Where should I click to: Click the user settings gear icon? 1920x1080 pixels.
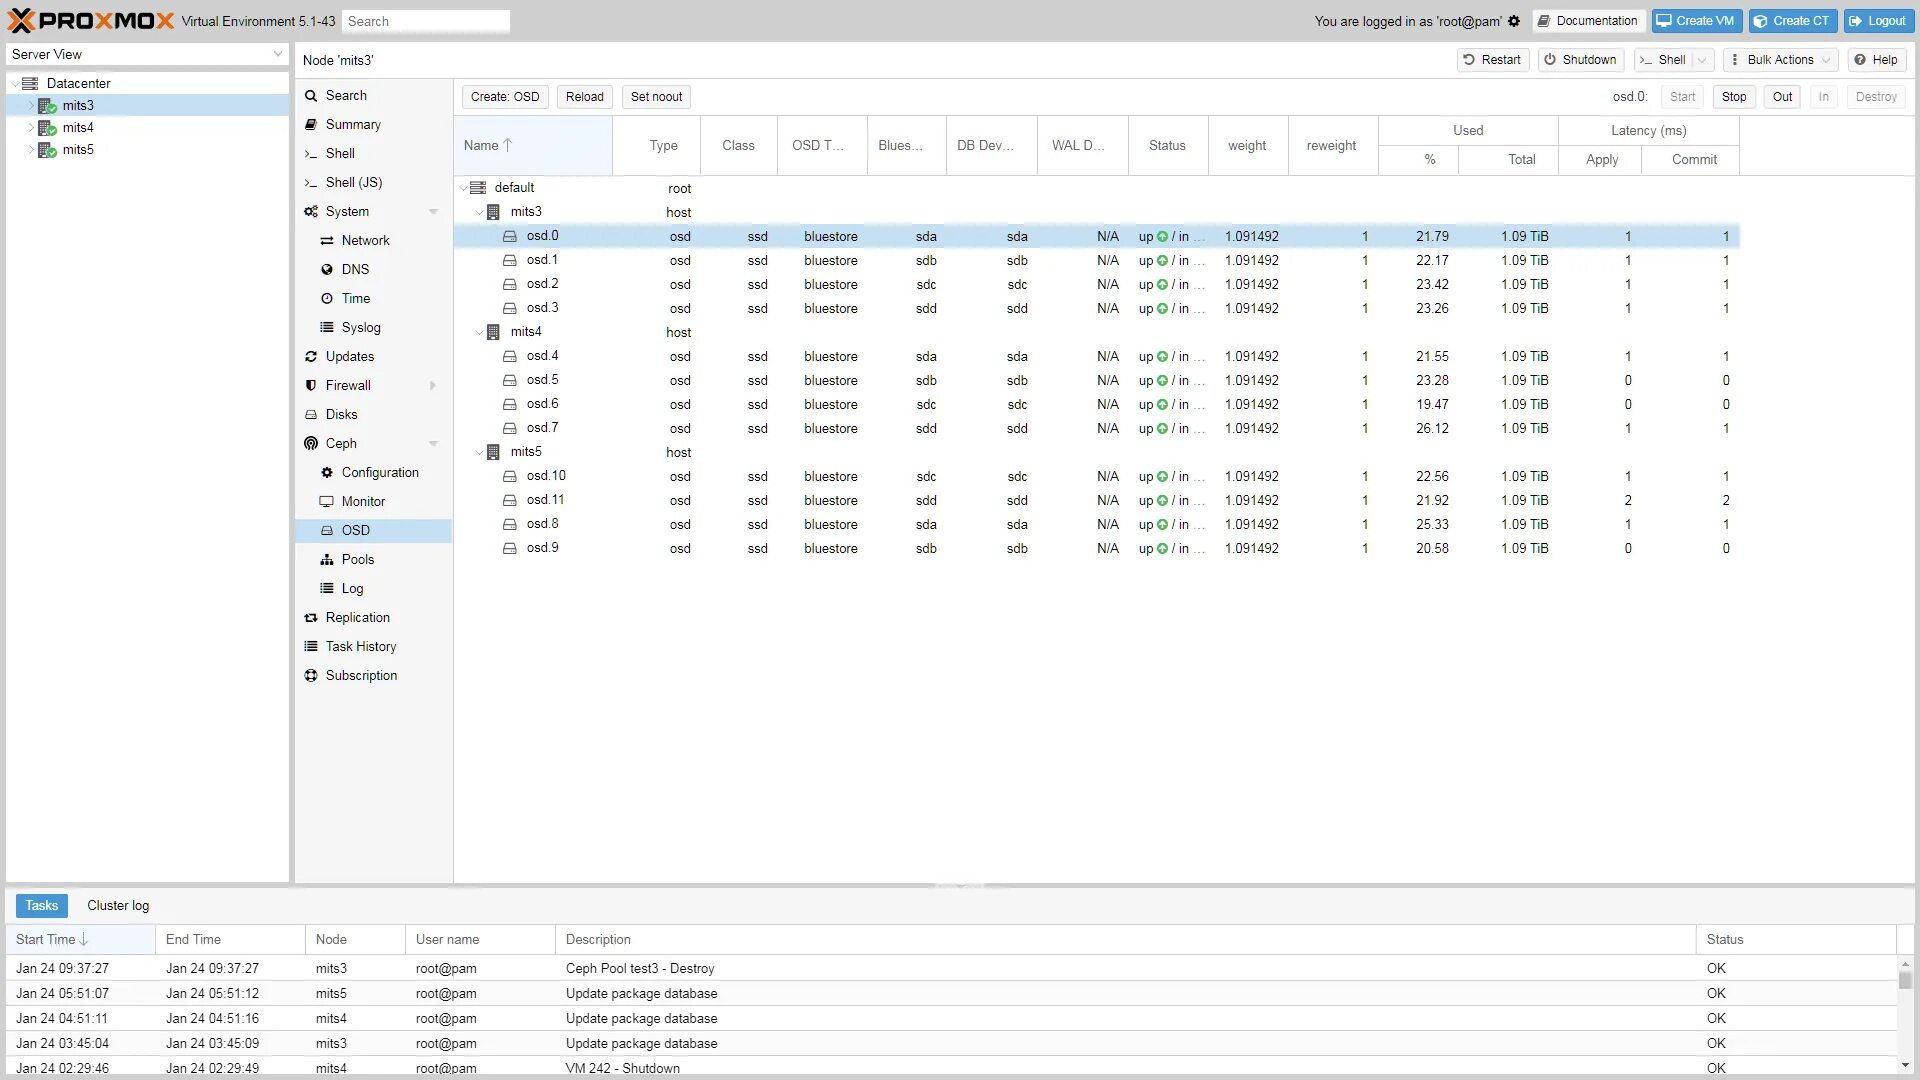pos(1514,21)
